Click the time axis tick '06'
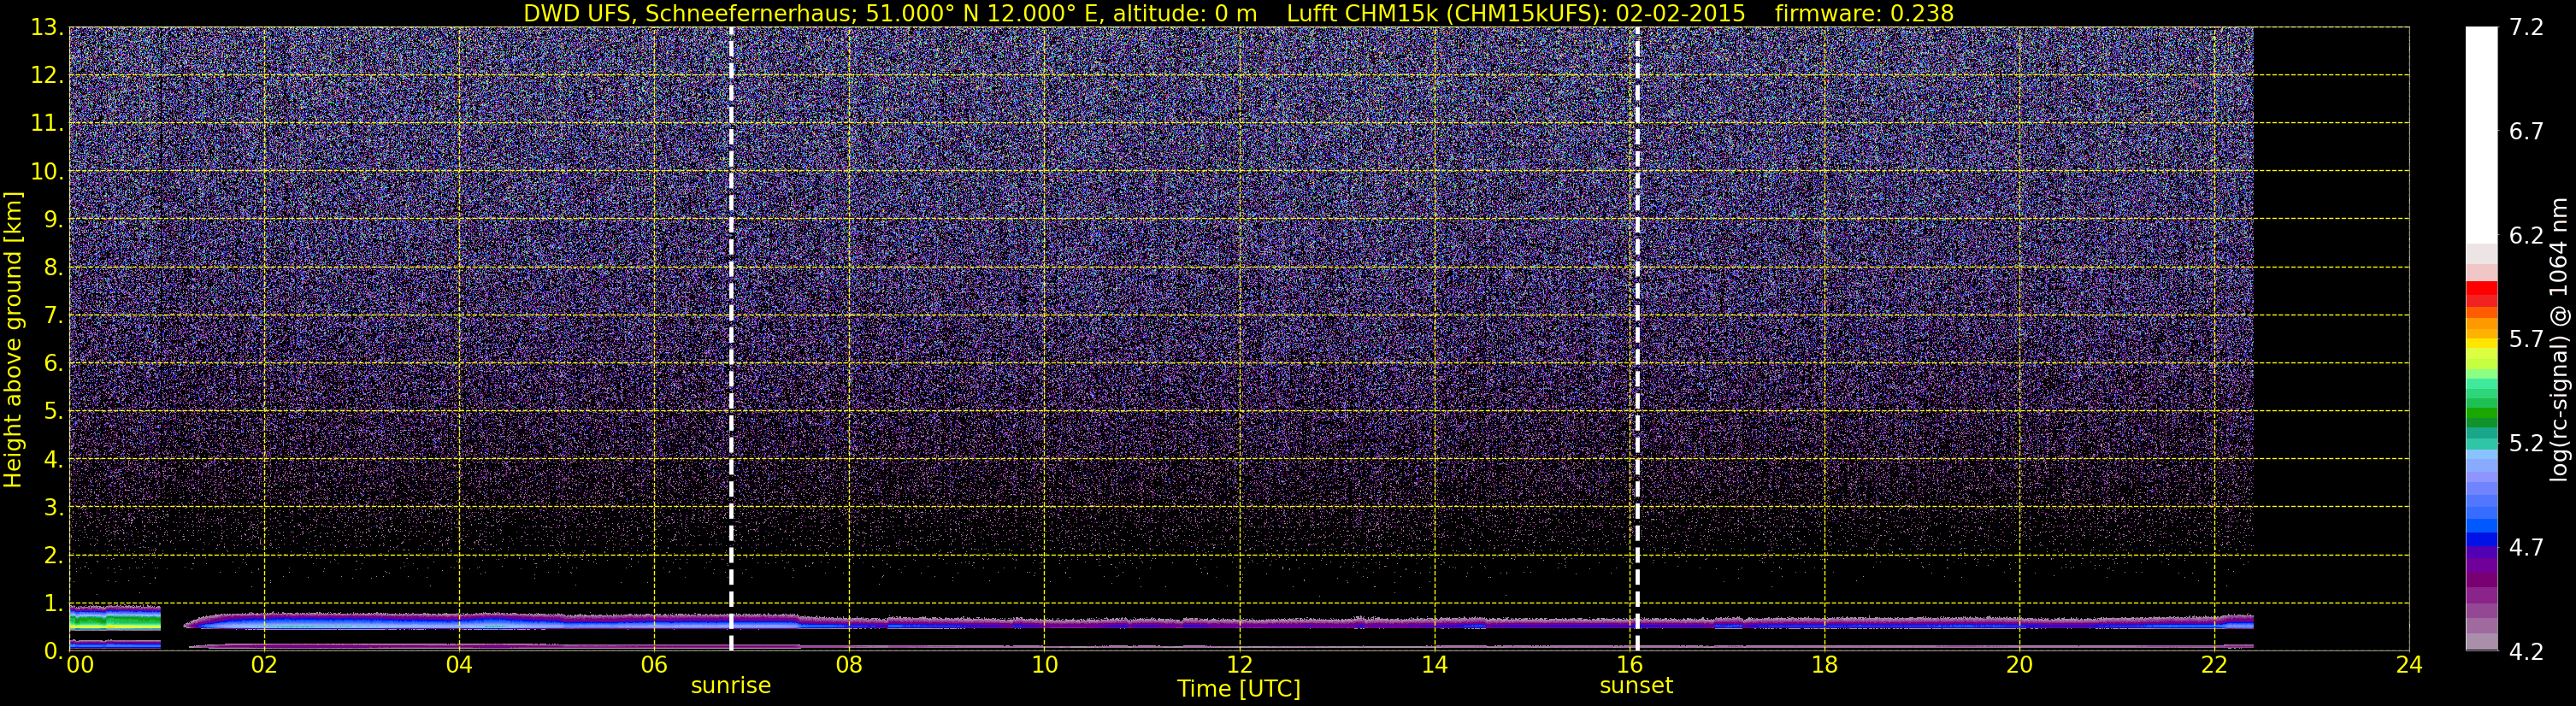The width and height of the screenshot is (2576, 706). tap(654, 665)
